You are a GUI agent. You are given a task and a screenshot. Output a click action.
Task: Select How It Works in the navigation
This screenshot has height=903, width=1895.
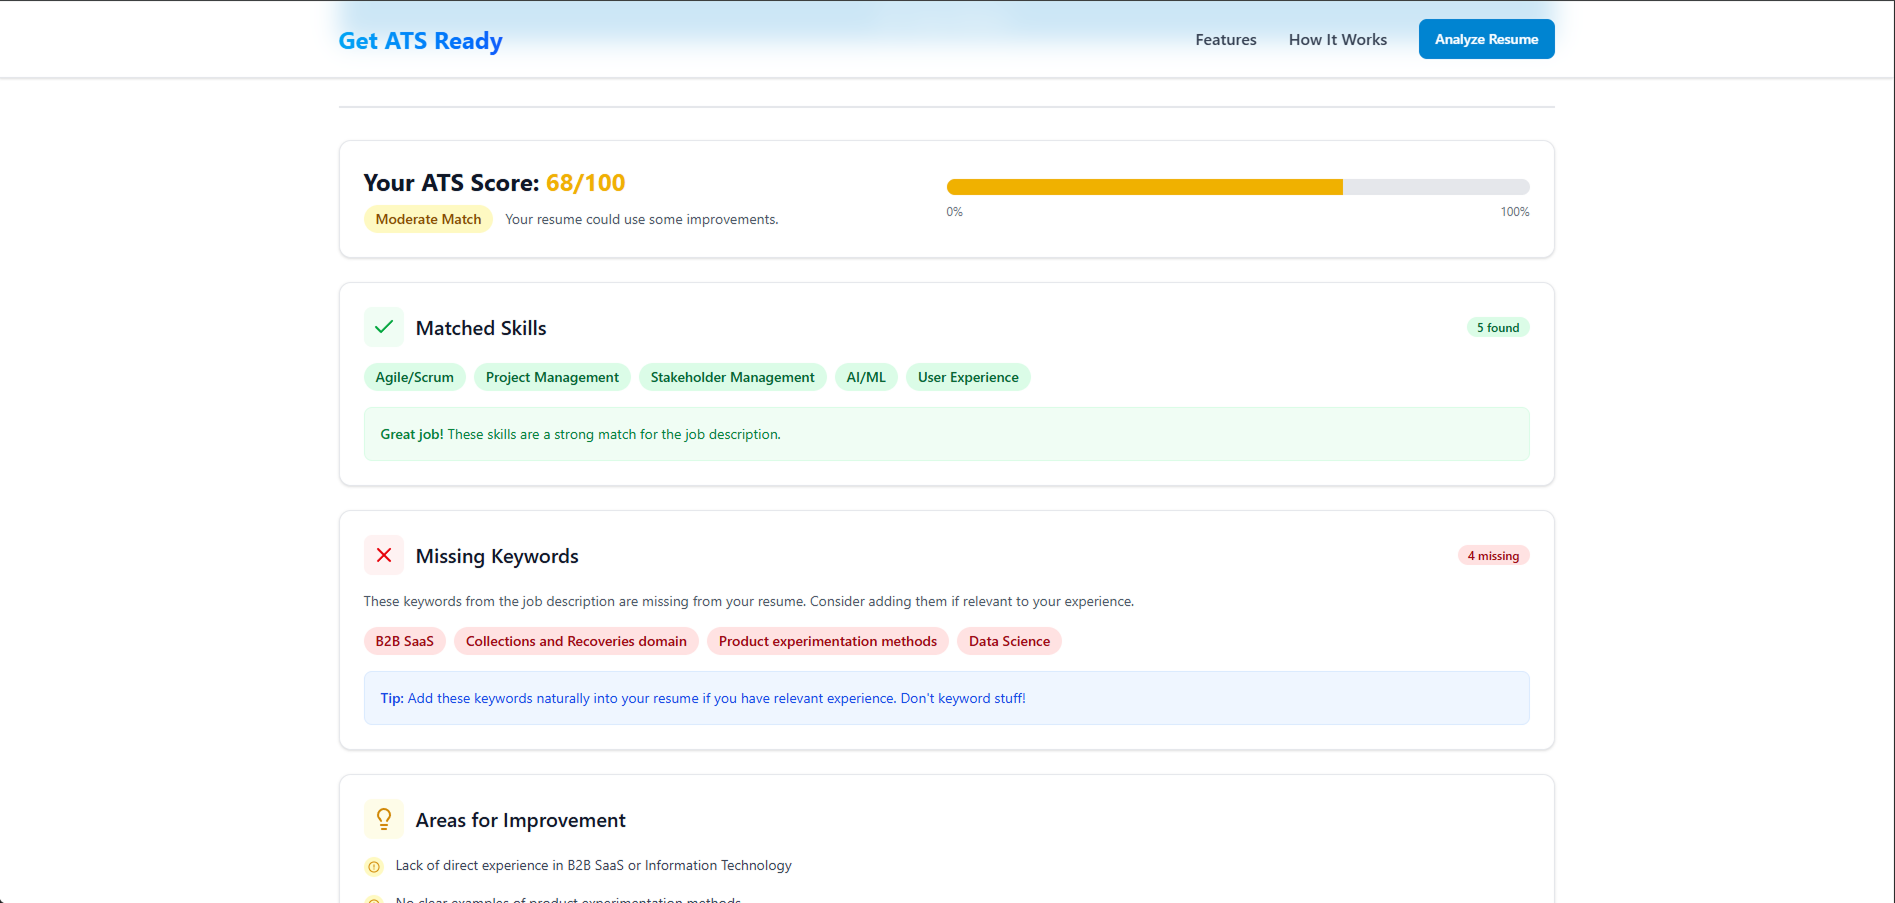click(x=1337, y=39)
